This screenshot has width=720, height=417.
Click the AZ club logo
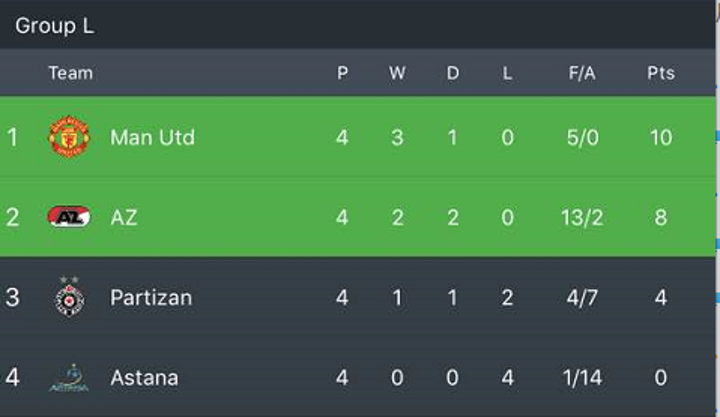point(70,217)
